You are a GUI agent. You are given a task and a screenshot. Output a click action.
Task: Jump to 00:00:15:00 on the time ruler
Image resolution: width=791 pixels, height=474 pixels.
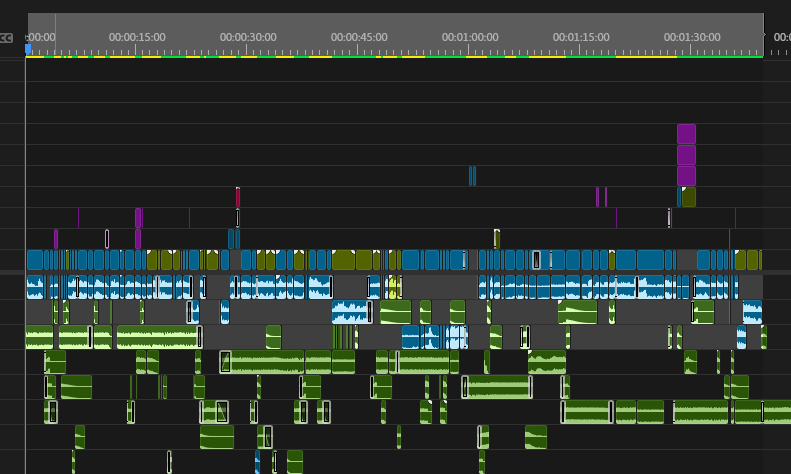click(x=137, y=37)
